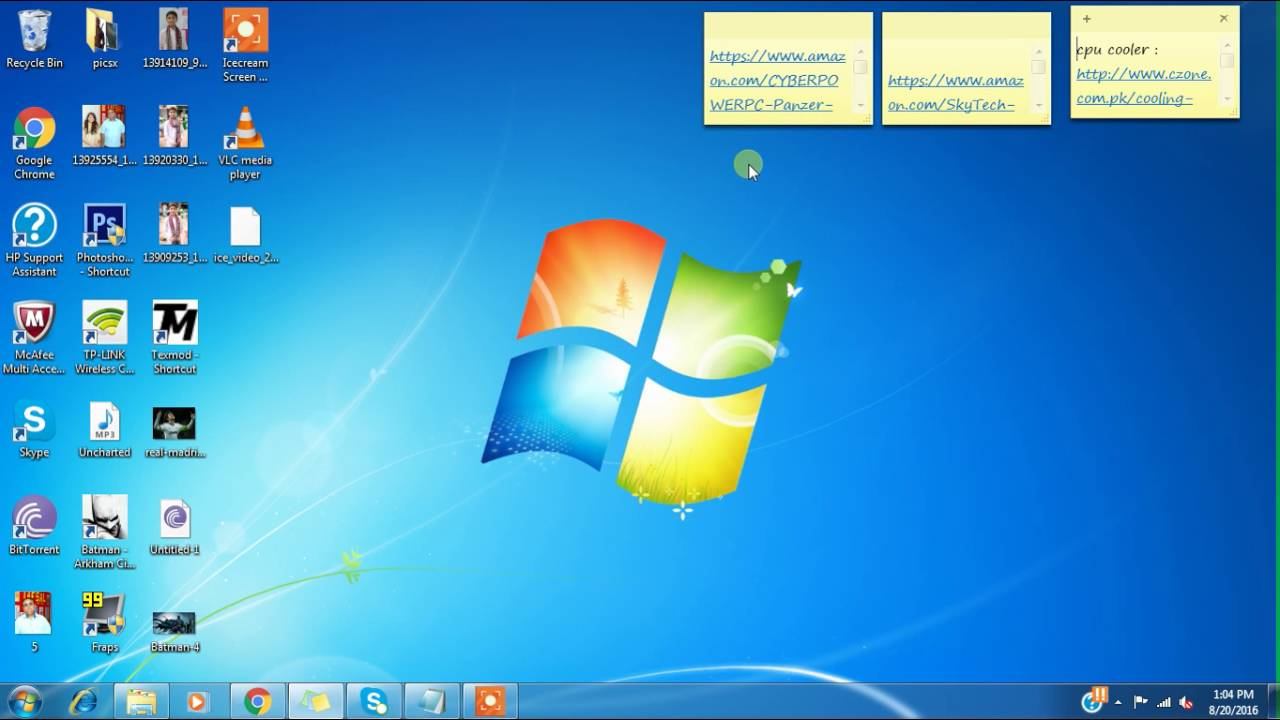
Task: Select the Icecream Screen Recorder desktop shortcut
Action: point(245,45)
